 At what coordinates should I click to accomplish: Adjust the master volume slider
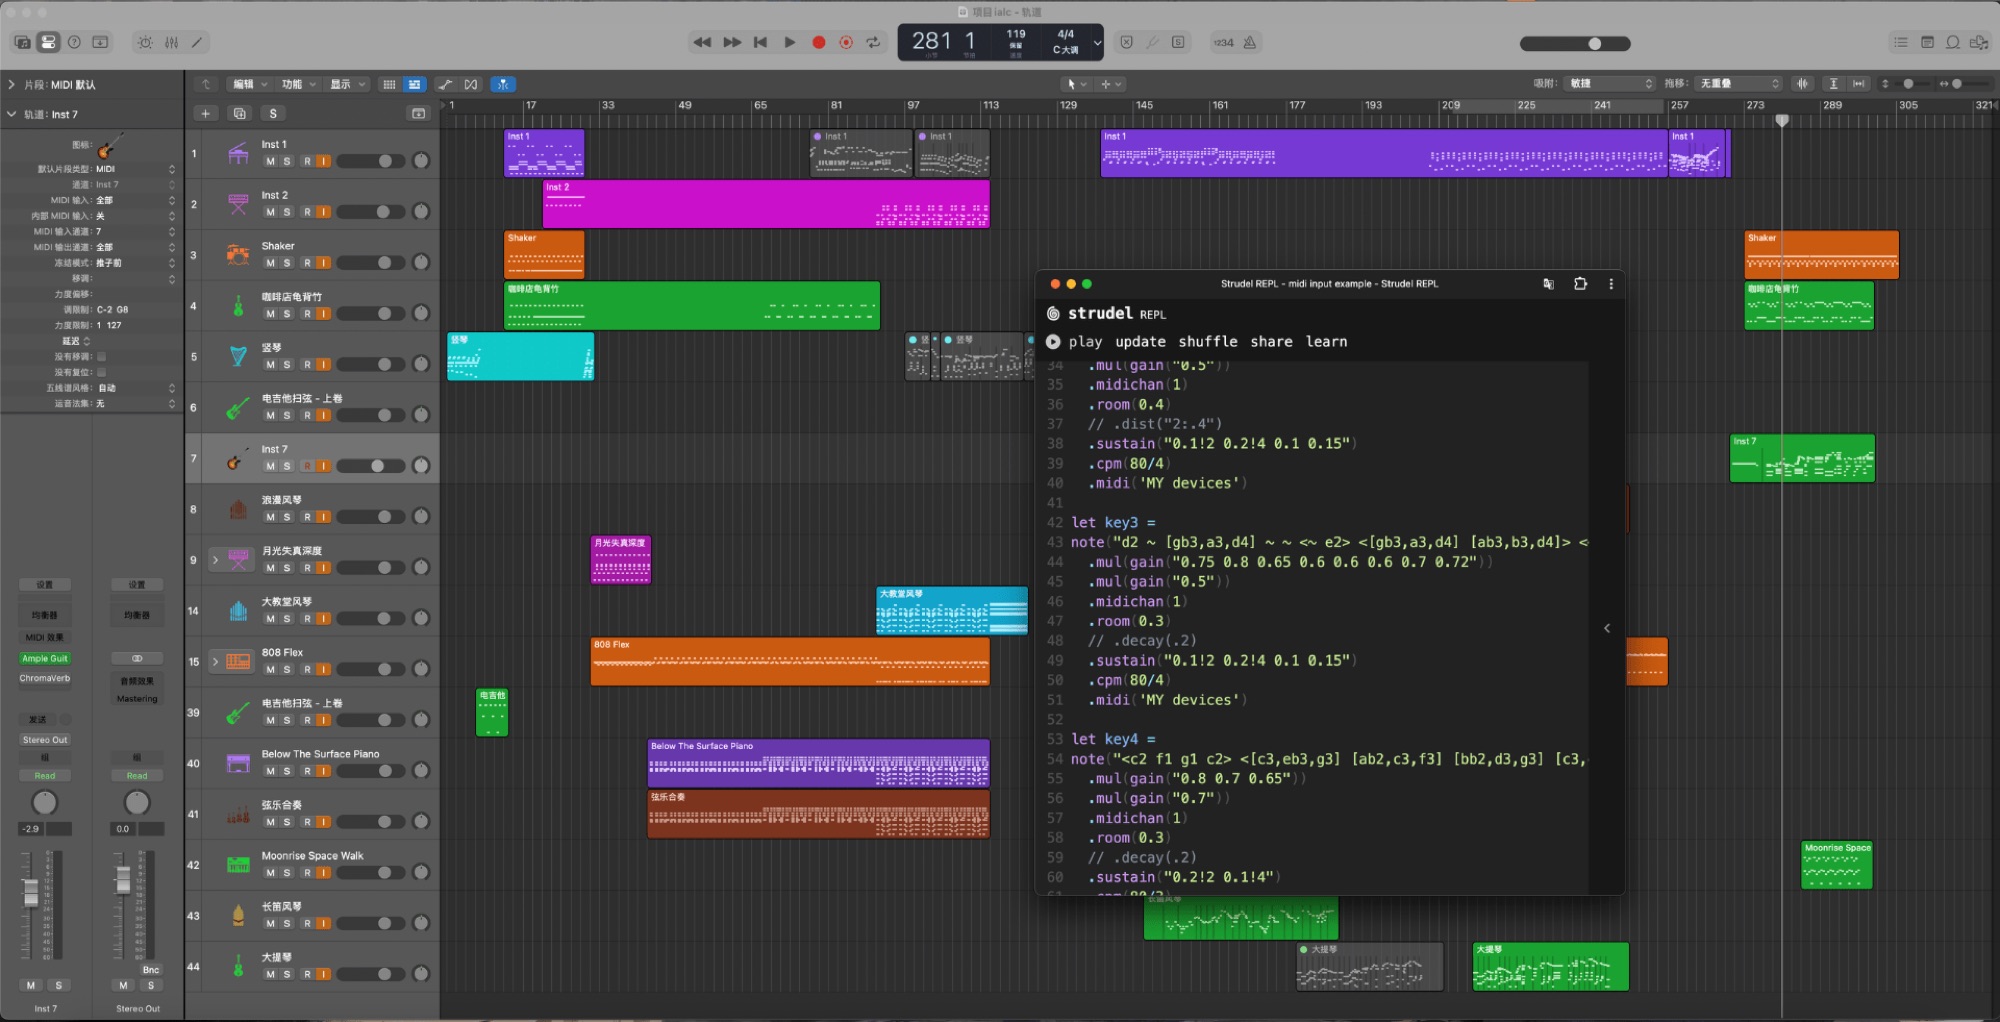(1575, 44)
